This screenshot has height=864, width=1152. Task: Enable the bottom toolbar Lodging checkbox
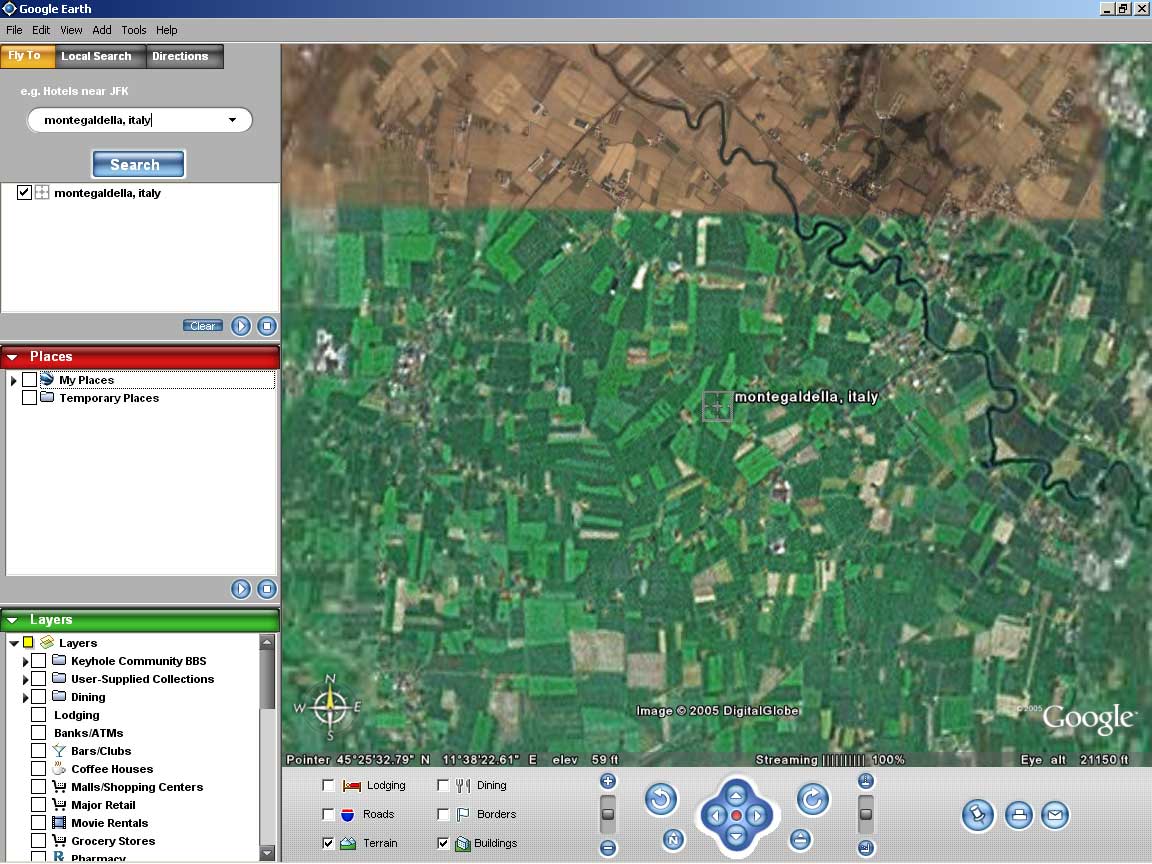tap(328, 785)
